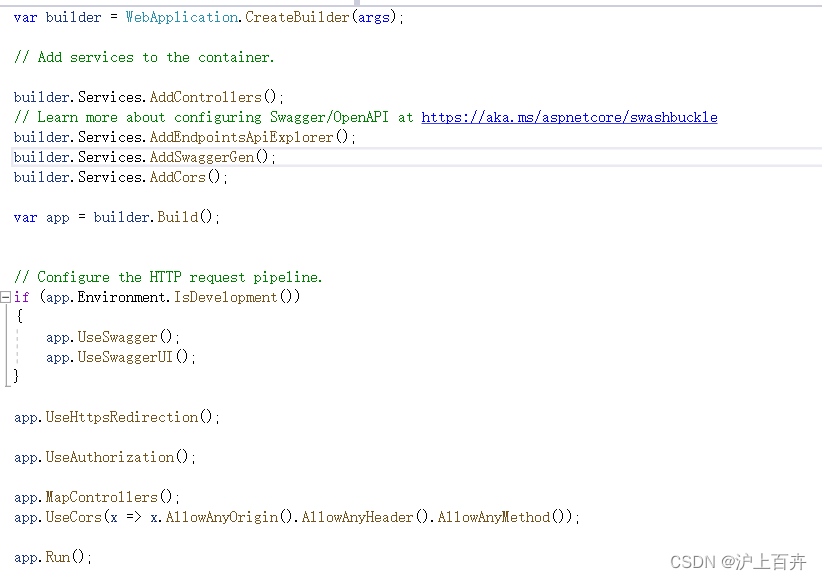Click the UseHttpsRedirection method name

[x=120, y=417]
